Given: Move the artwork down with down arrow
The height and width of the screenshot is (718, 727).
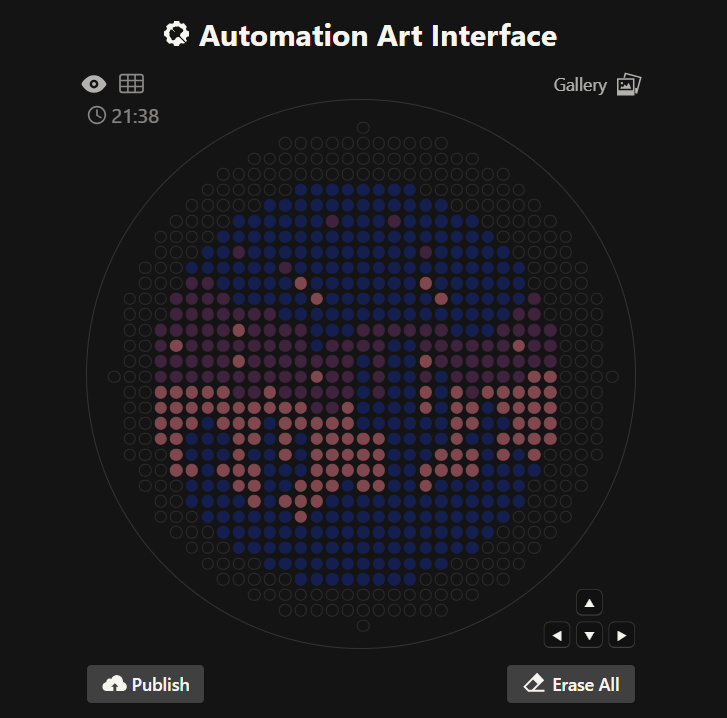Looking at the screenshot, I should pyautogui.click(x=590, y=635).
